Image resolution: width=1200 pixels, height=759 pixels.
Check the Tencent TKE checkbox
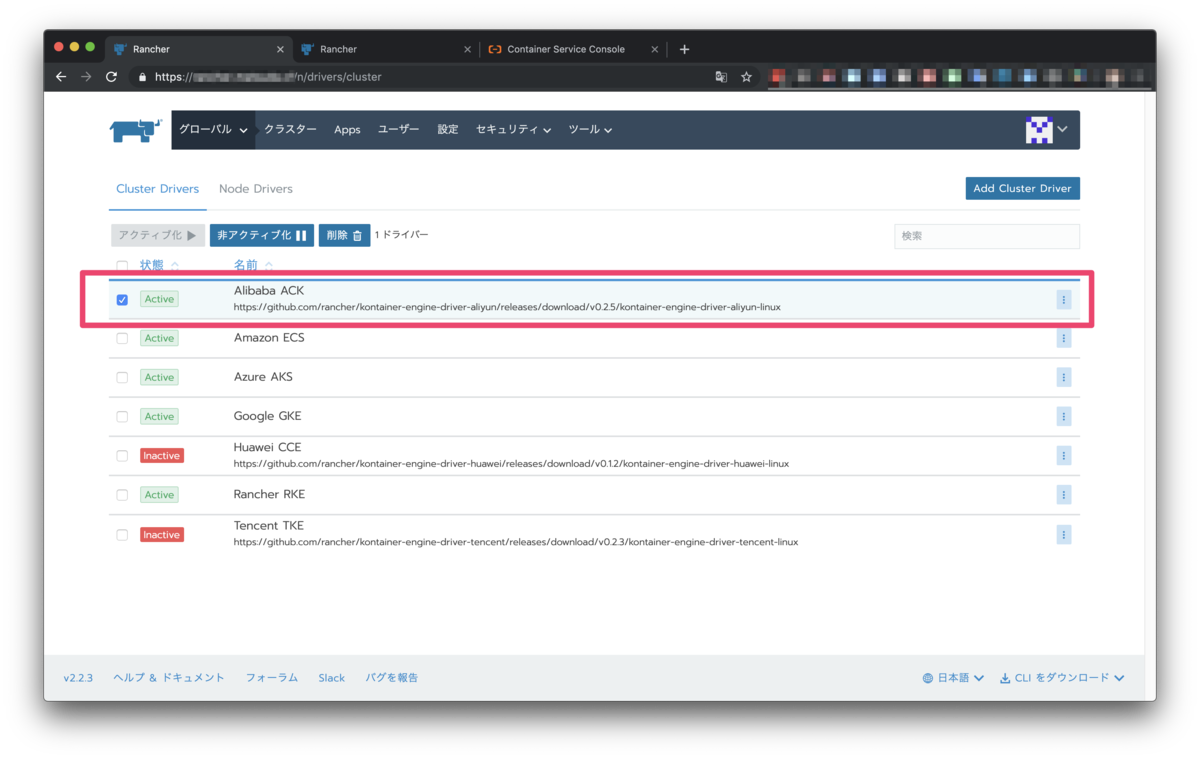122,535
